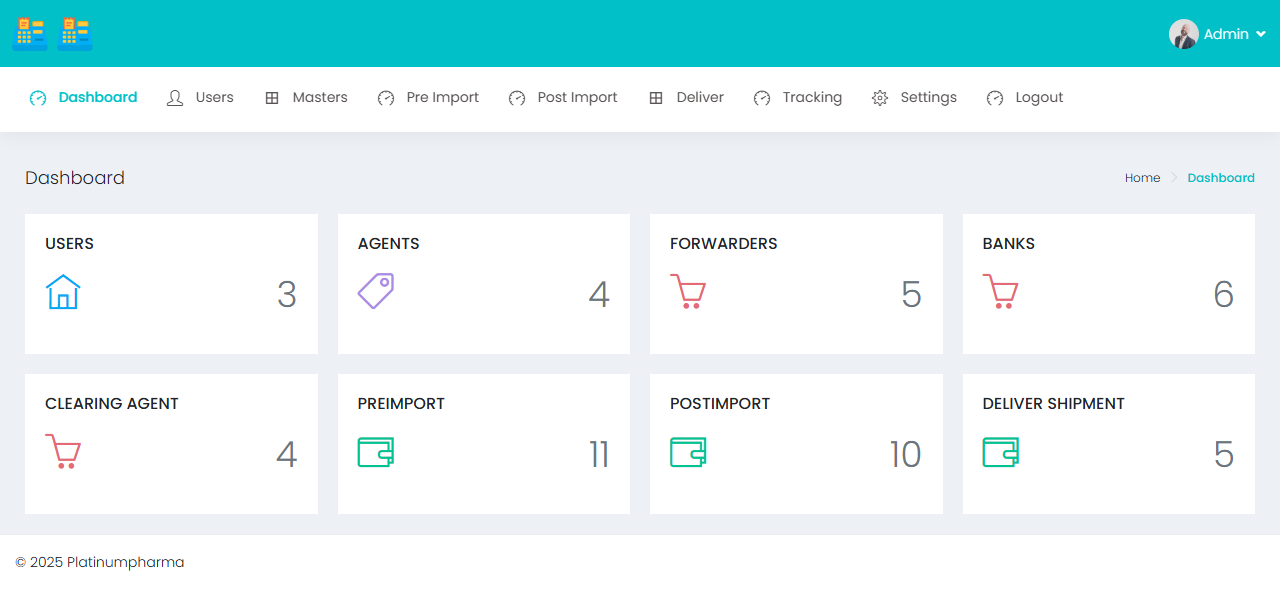
Task: Click the cart icon in Banks card
Action: coord(1000,292)
